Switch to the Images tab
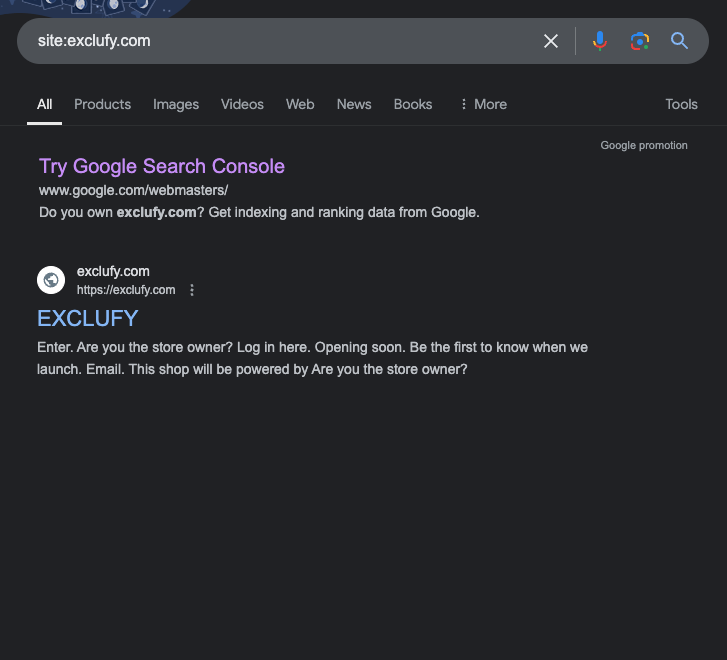This screenshot has height=660, width=727. click(x=176, y=104)
